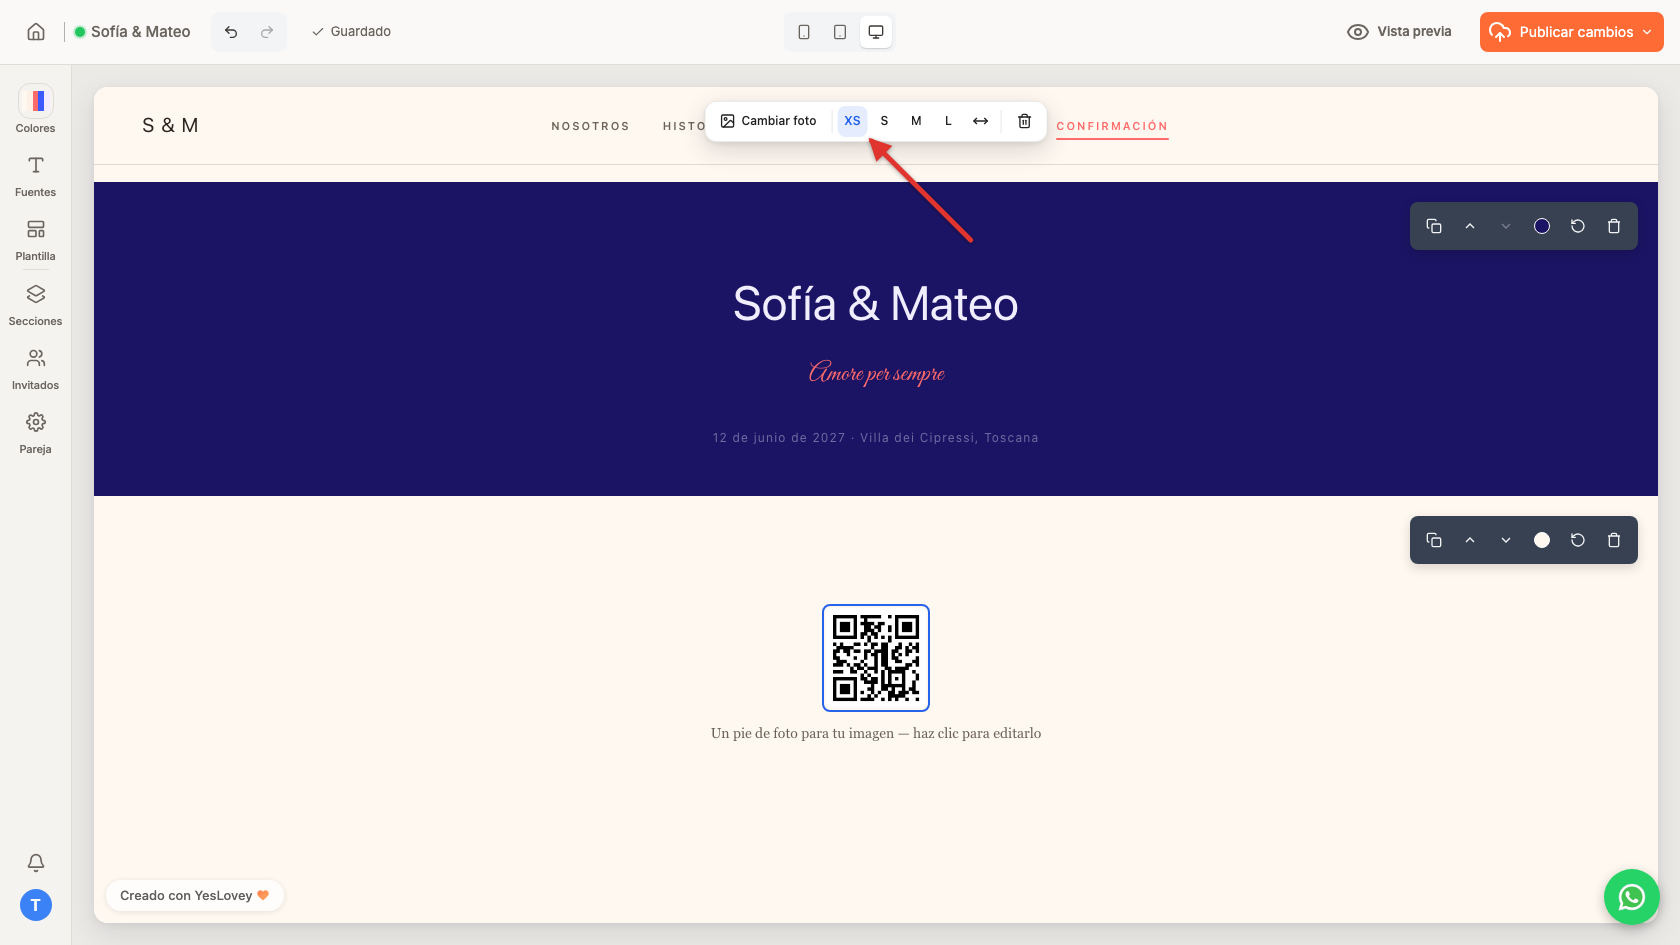
Task: Set image size to M
Action: (916, 121)
